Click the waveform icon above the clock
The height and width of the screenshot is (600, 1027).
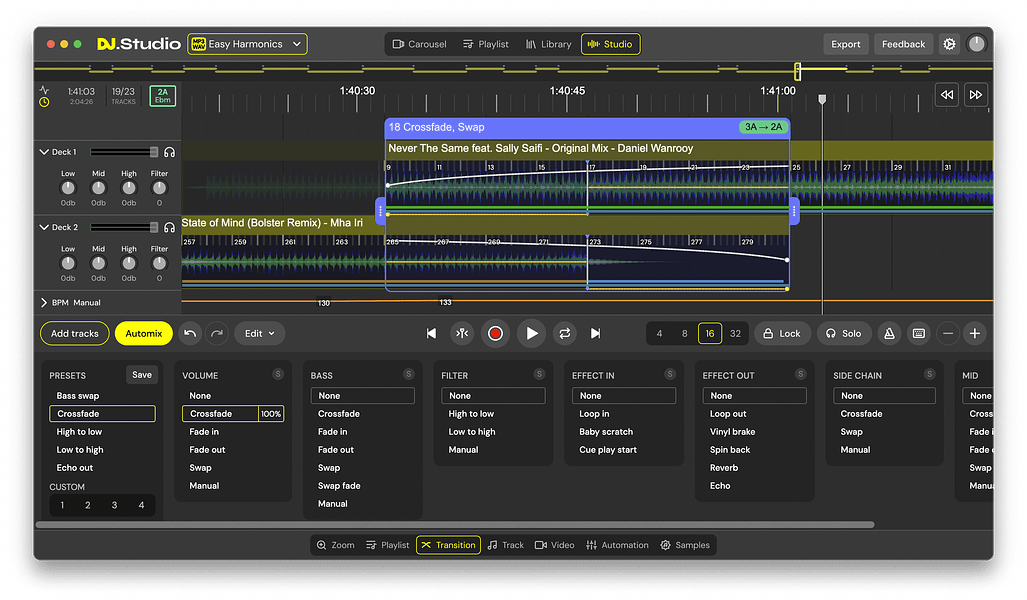(x=44, y=90)
